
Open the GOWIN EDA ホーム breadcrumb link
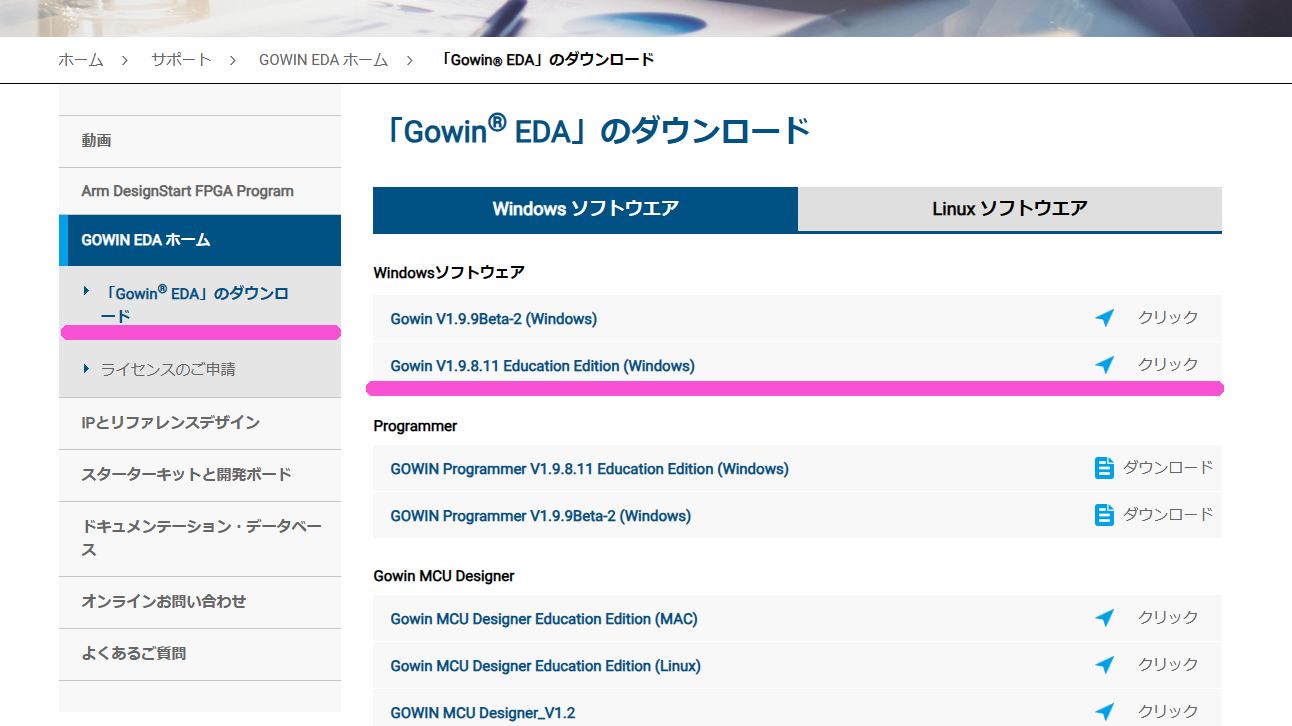[323, 60]
